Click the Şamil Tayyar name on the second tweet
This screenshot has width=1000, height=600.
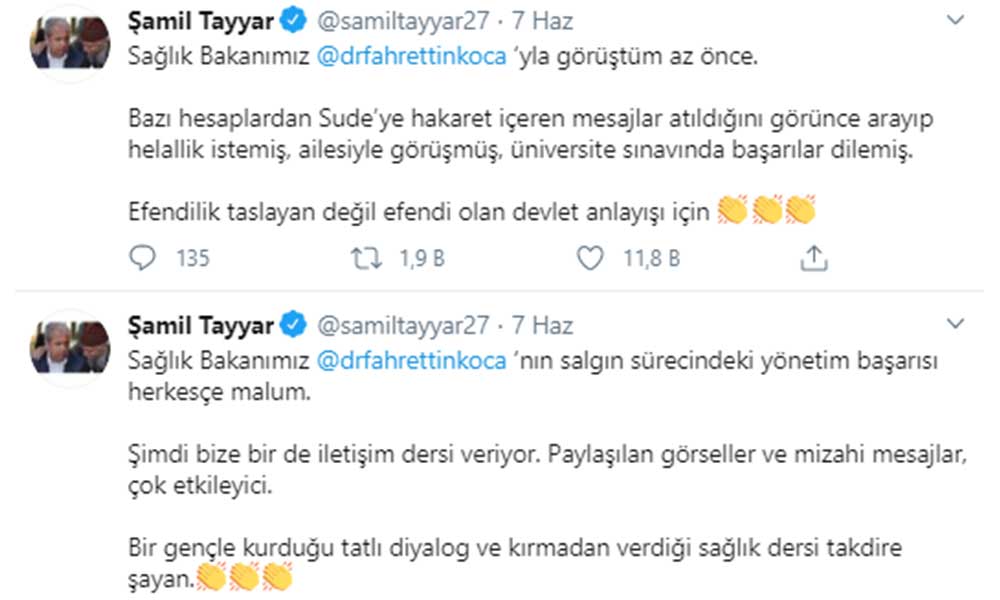tap(203, 325)
